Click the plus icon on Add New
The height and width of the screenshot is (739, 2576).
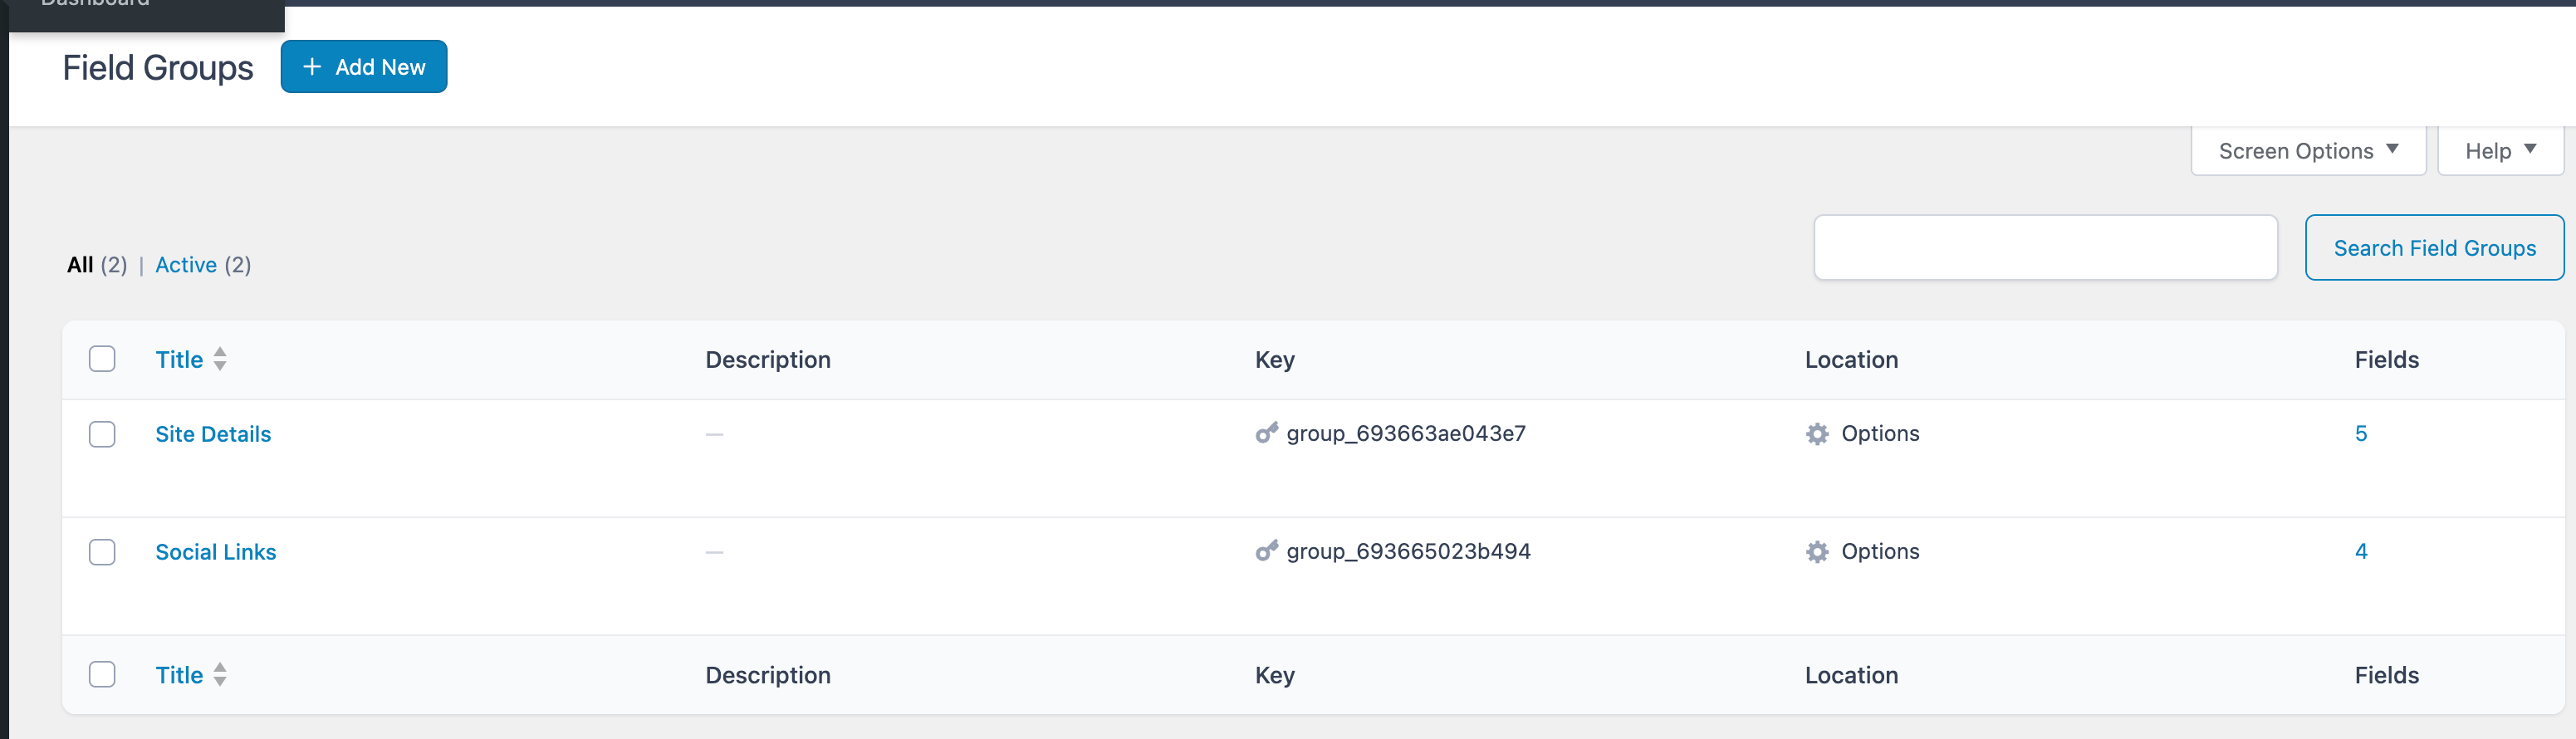coord(312,67)
